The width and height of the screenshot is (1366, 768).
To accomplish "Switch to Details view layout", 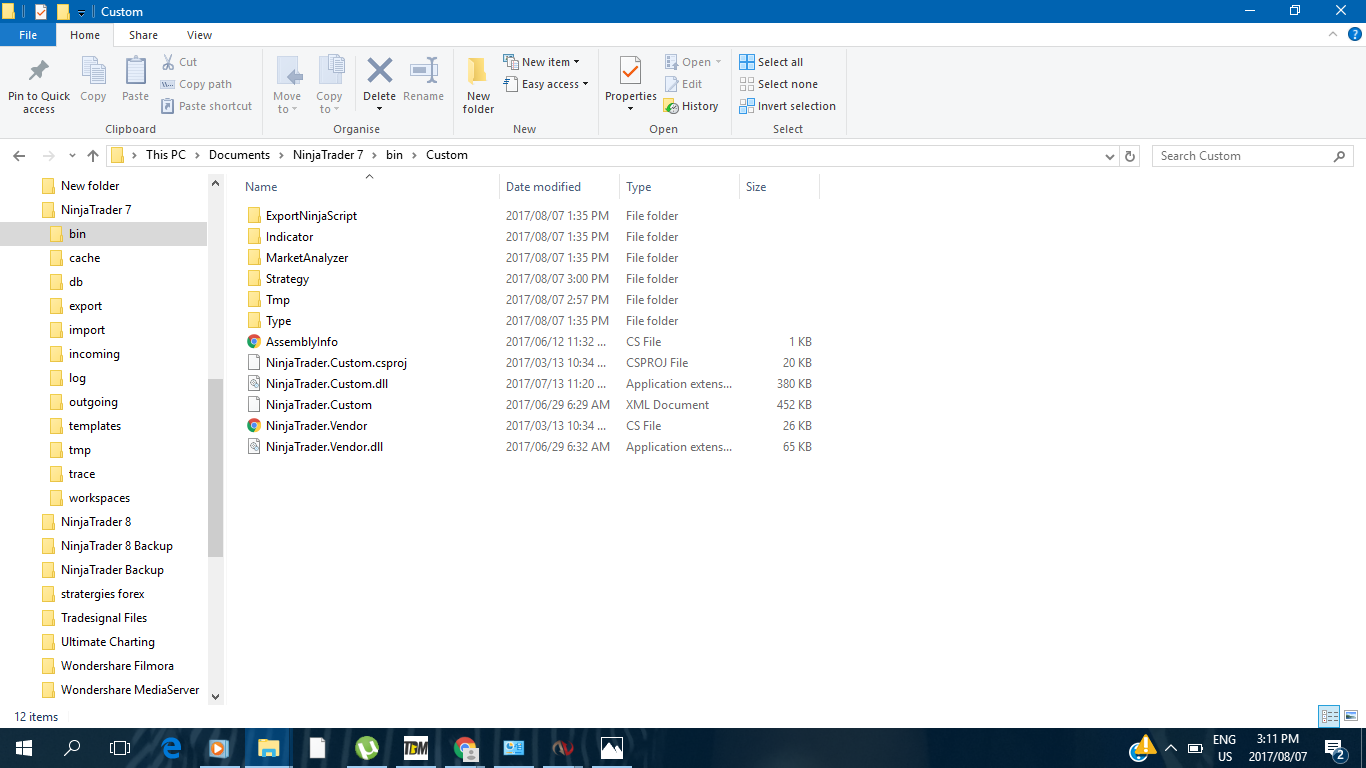I will click(x=1329, y=716).
